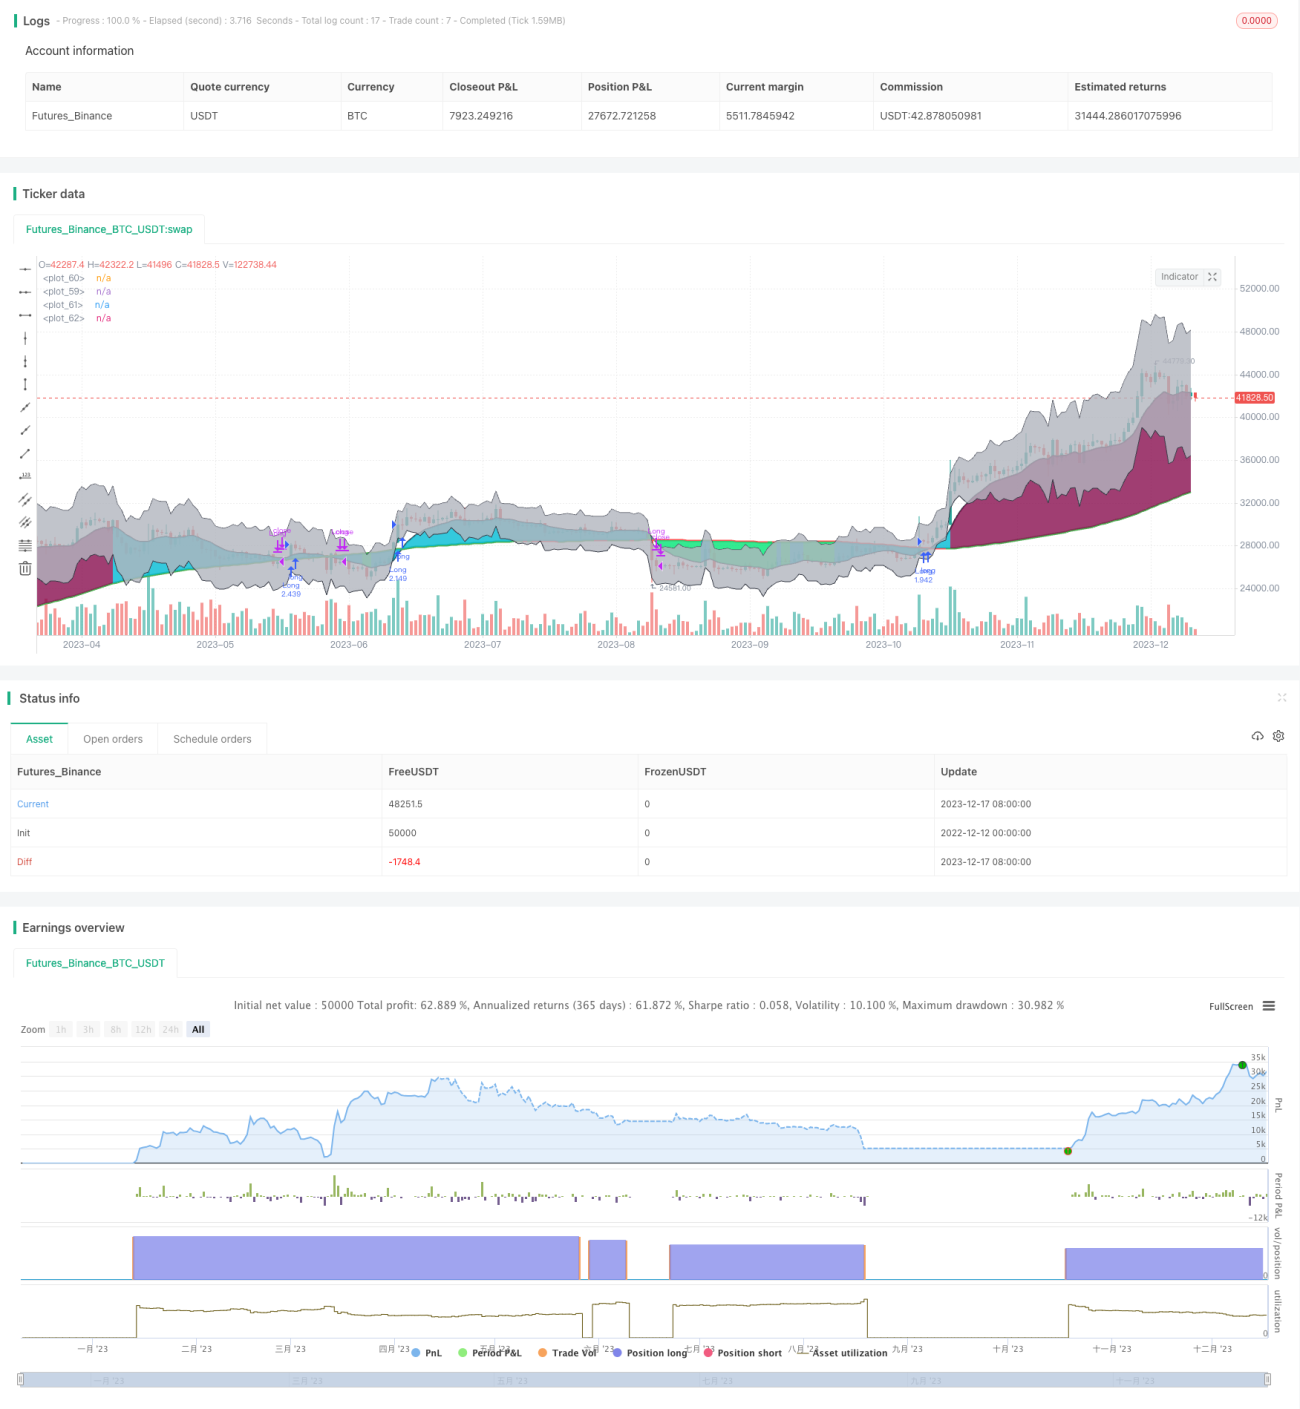Toggle the PnL legend series
This screenshot has width=1300, height=1409.
tap(427, 1353)
